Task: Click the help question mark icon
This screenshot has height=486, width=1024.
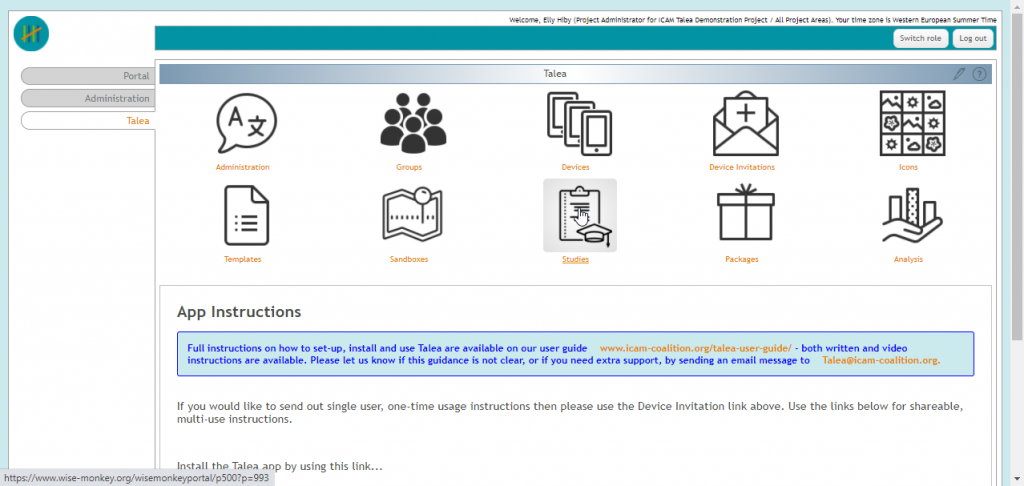Action: 979,74
